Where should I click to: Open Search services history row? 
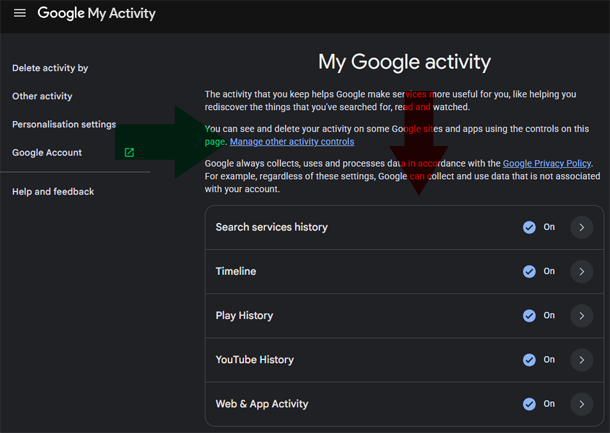404,227
